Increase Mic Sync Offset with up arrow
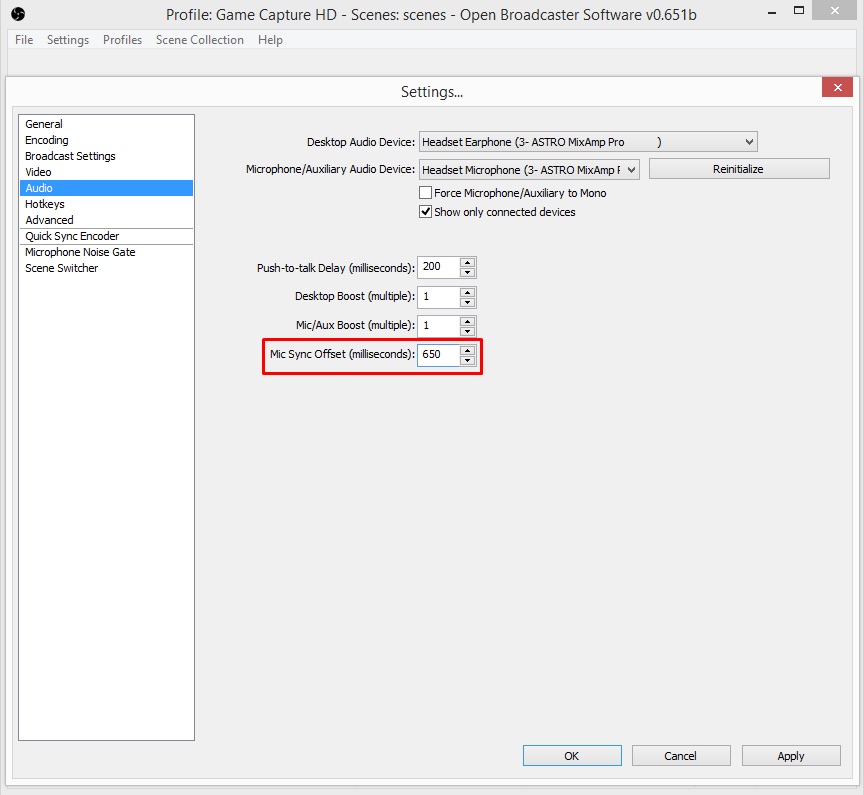Image resolution: width=864 pixels, height=795 pixels. tap(467, 350)
